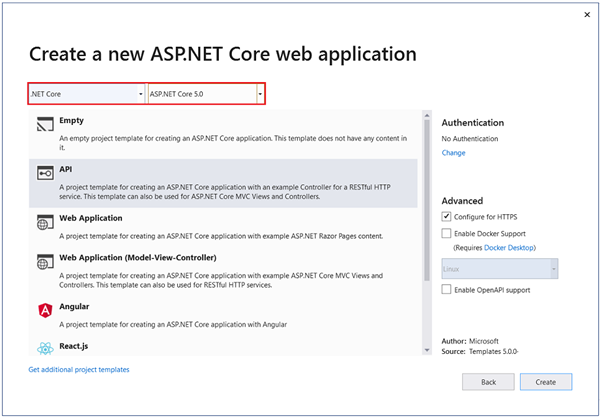Enable Docker Support checkbox
The height and width of the screenshot is (417, 600).
(446, 232)
